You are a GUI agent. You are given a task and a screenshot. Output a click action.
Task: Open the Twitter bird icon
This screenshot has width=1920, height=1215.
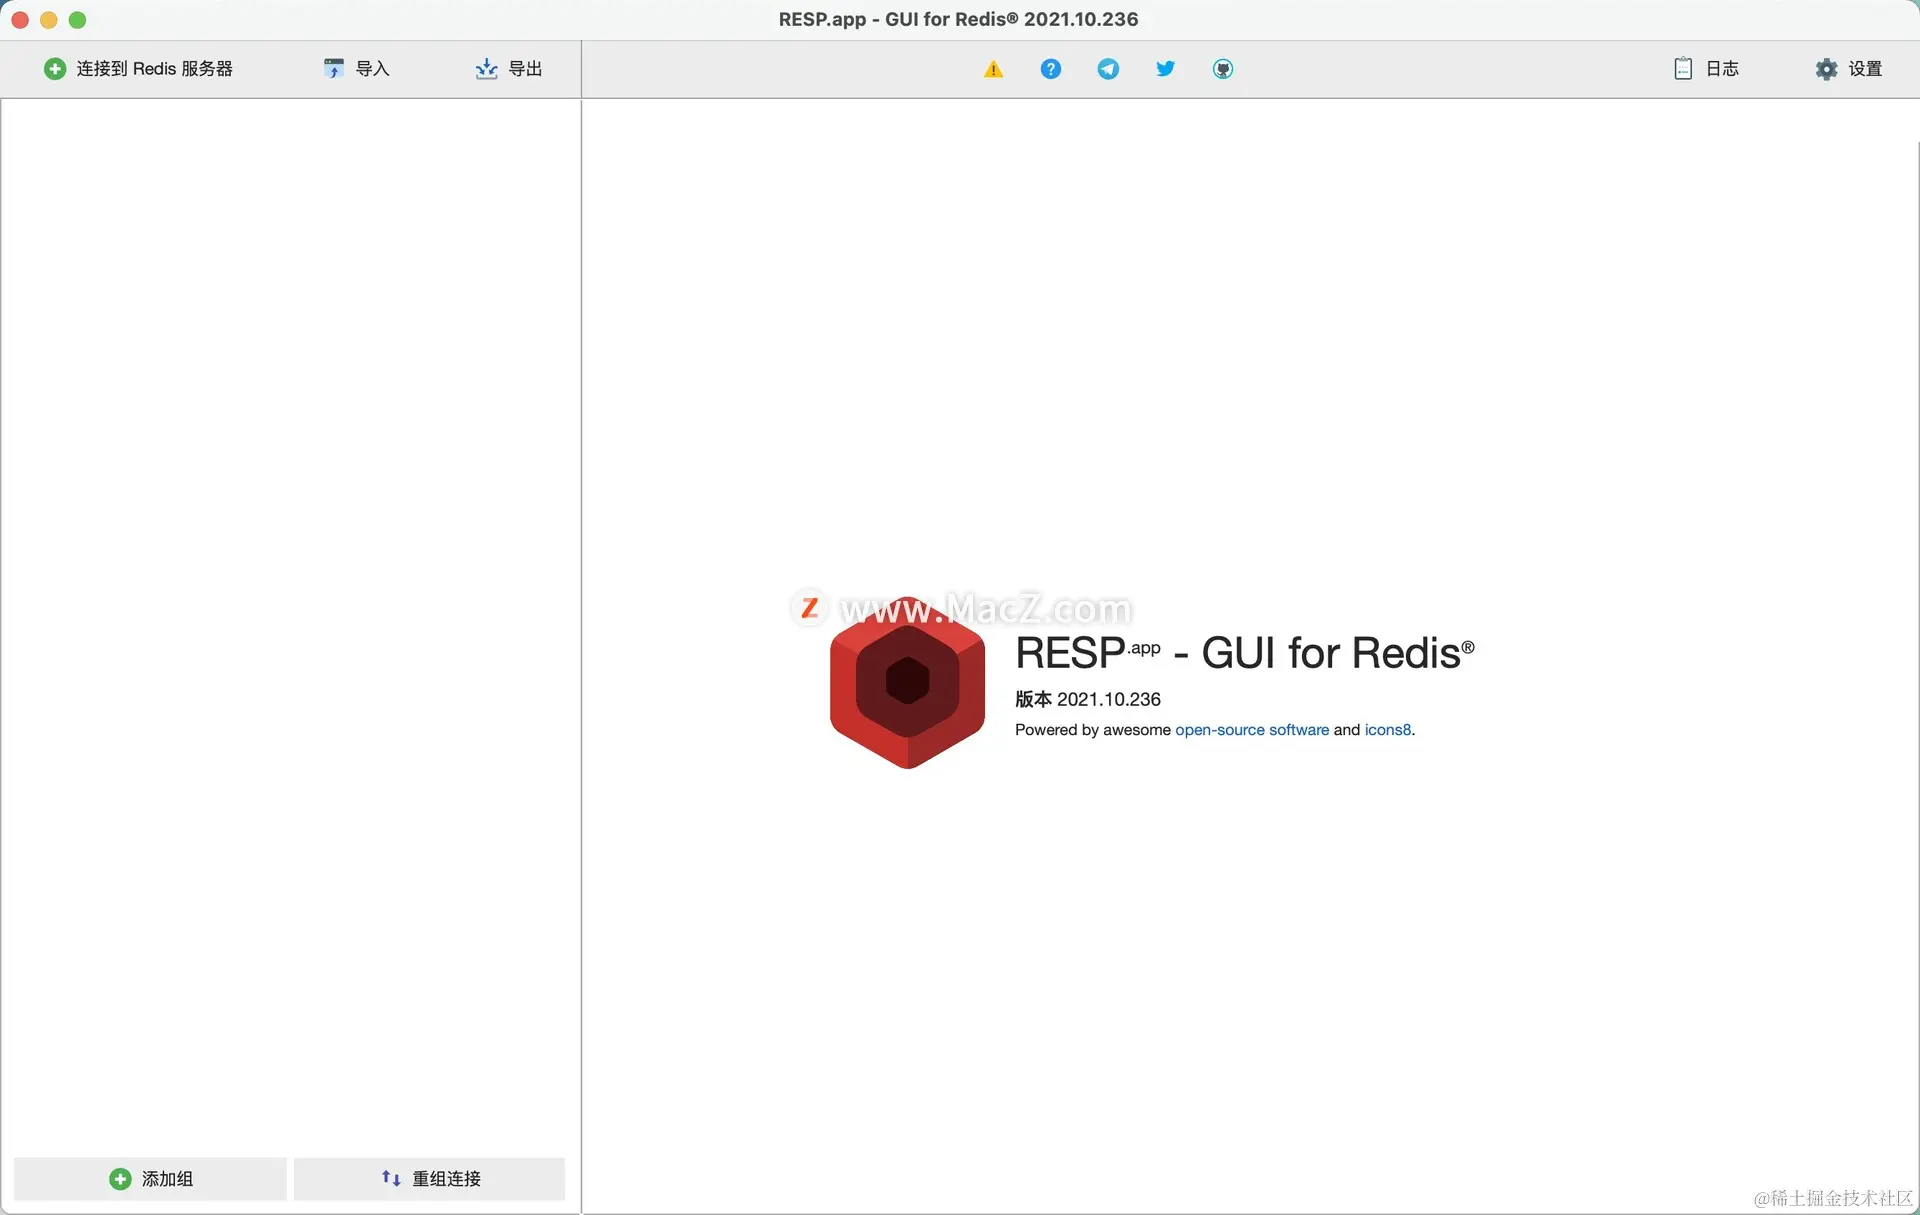pos(1165,69)
